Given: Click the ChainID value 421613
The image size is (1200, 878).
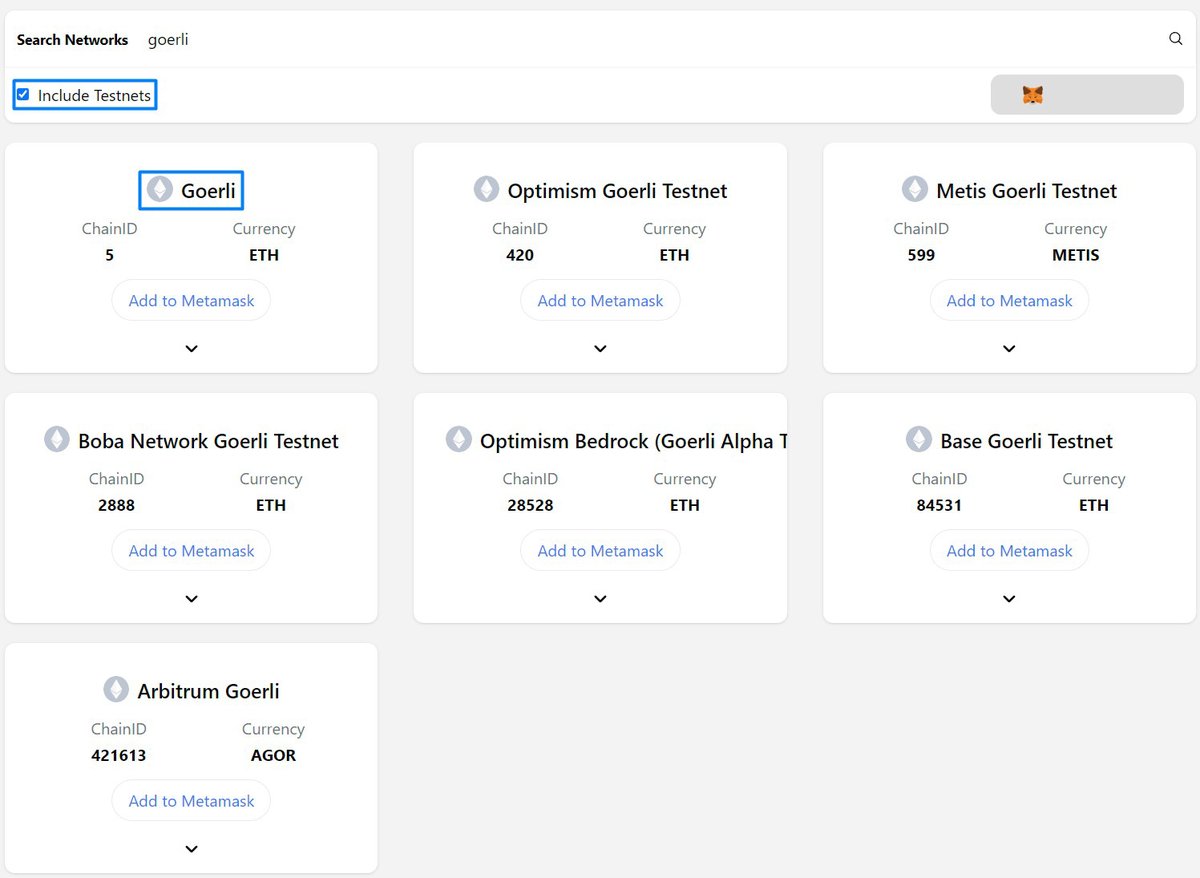Looking at the screenshot, I should pyautogui.click(x=118, y=755).
